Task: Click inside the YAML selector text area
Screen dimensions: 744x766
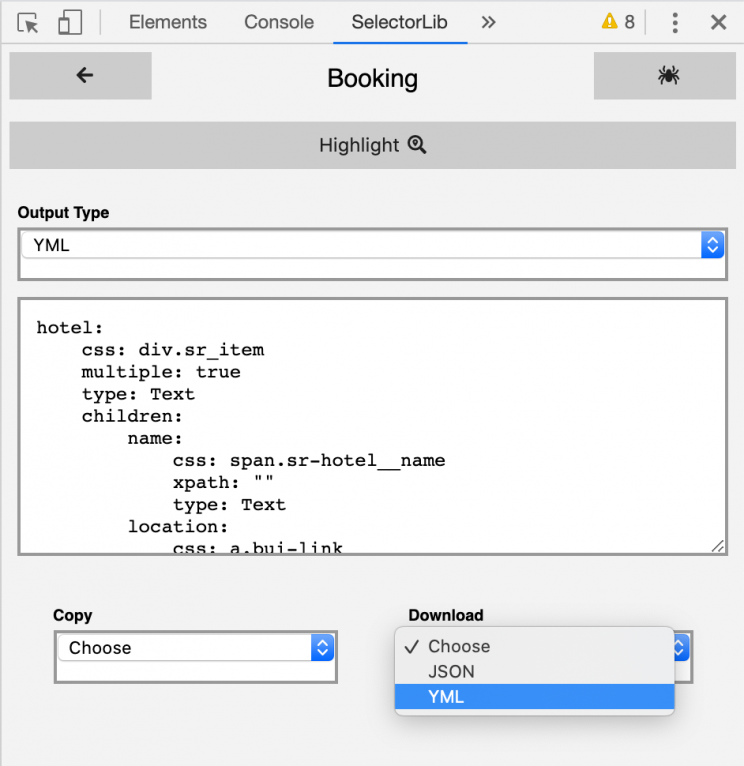Action: tap(373, 426)
